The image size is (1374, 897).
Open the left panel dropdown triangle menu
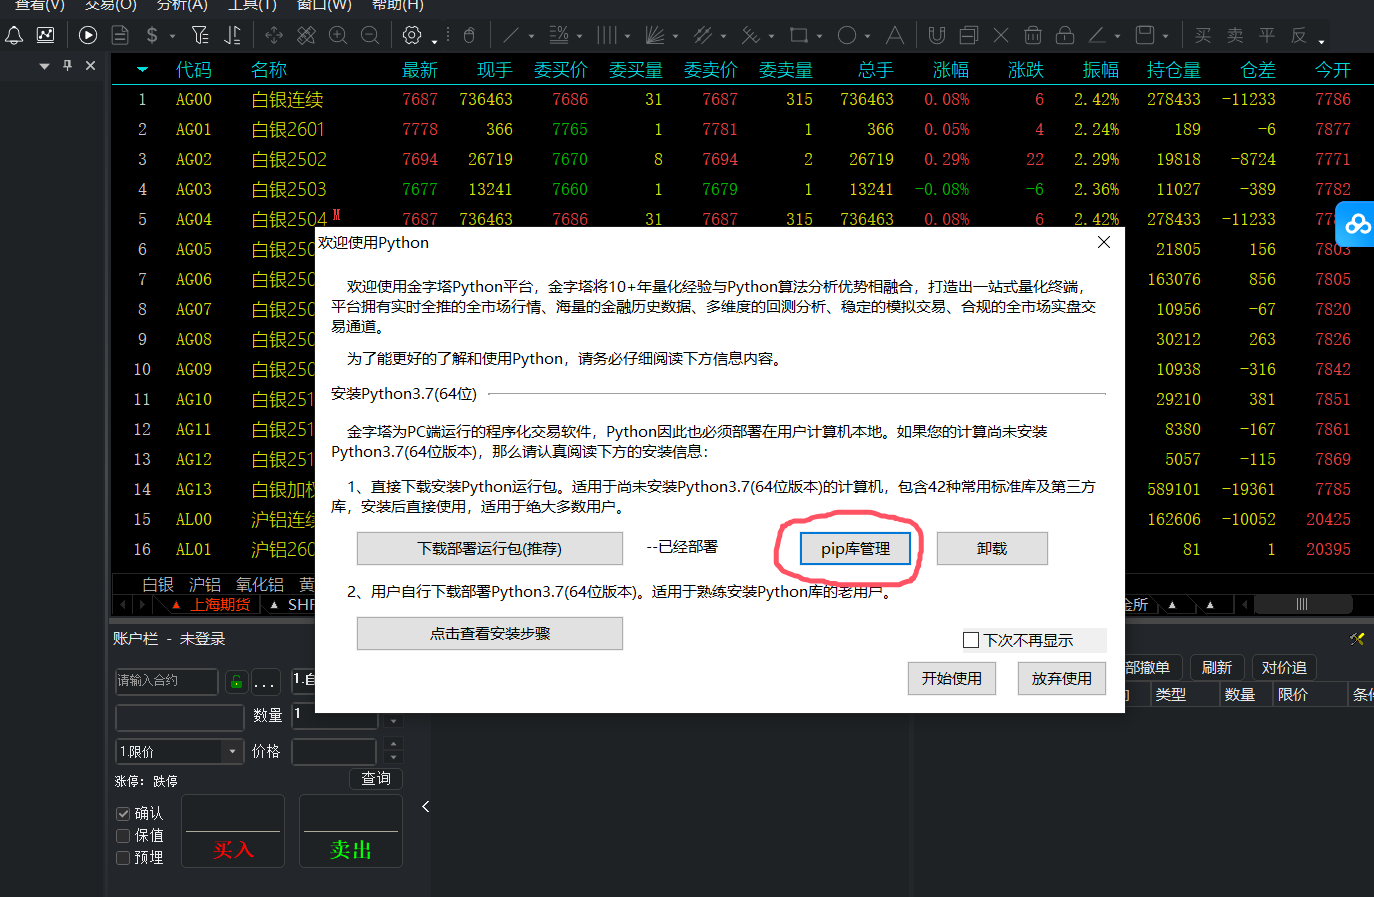[x=44, y=66]
